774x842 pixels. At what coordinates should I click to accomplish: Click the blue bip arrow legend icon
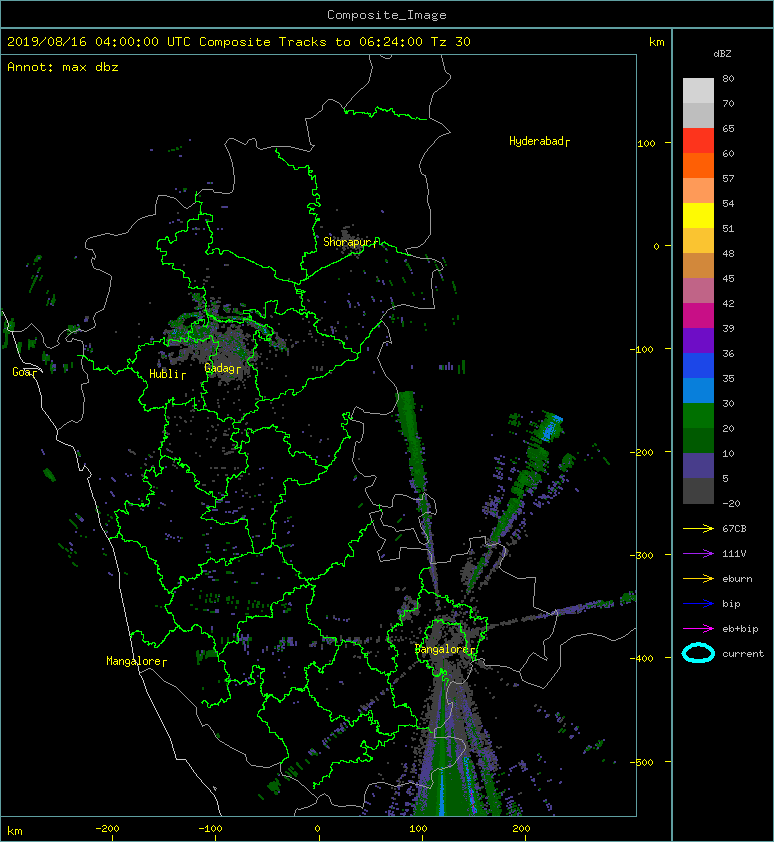tap(698, 604)
